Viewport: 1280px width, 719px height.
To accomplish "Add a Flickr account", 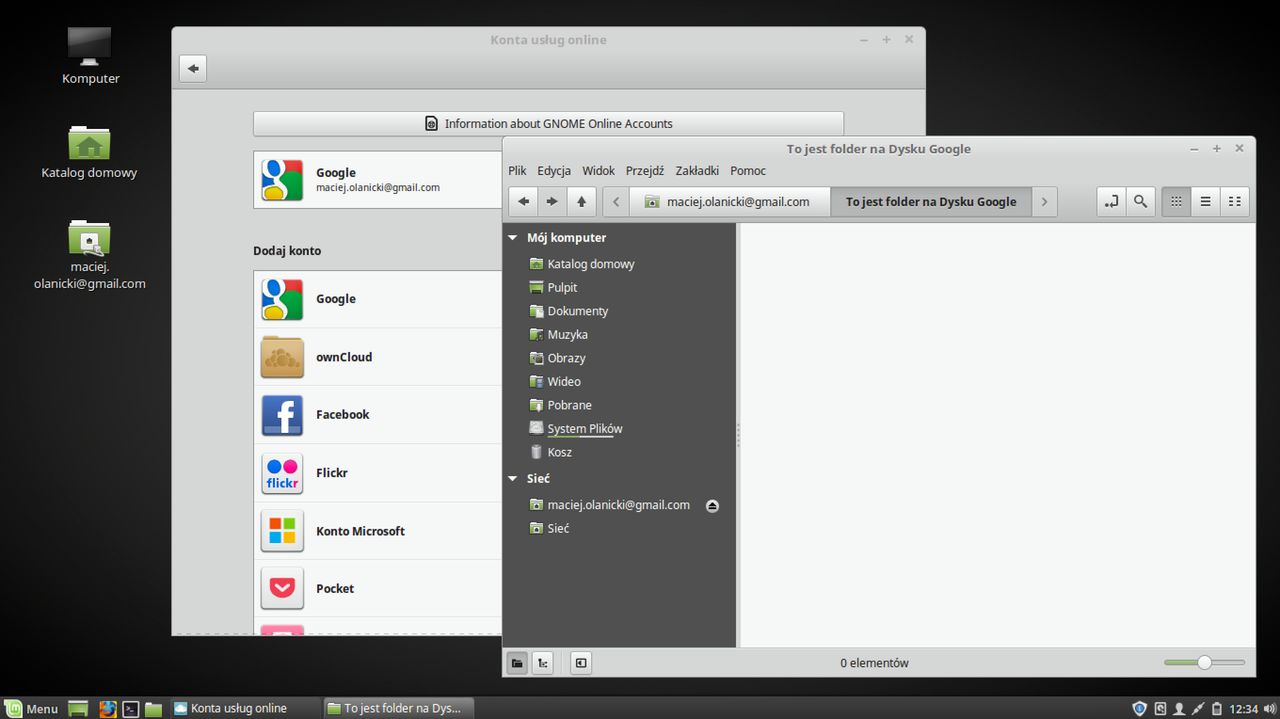I will pos(378,473).
